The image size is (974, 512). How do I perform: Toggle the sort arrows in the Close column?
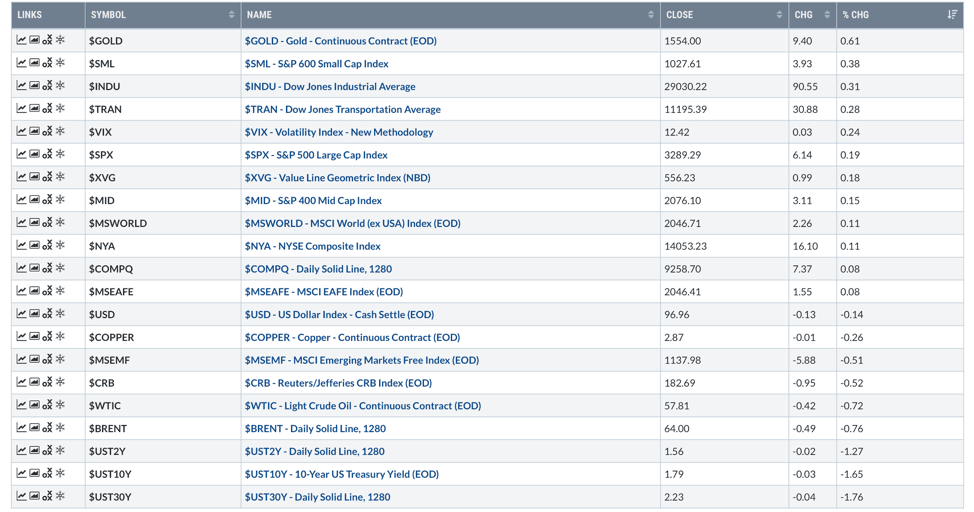779,15
